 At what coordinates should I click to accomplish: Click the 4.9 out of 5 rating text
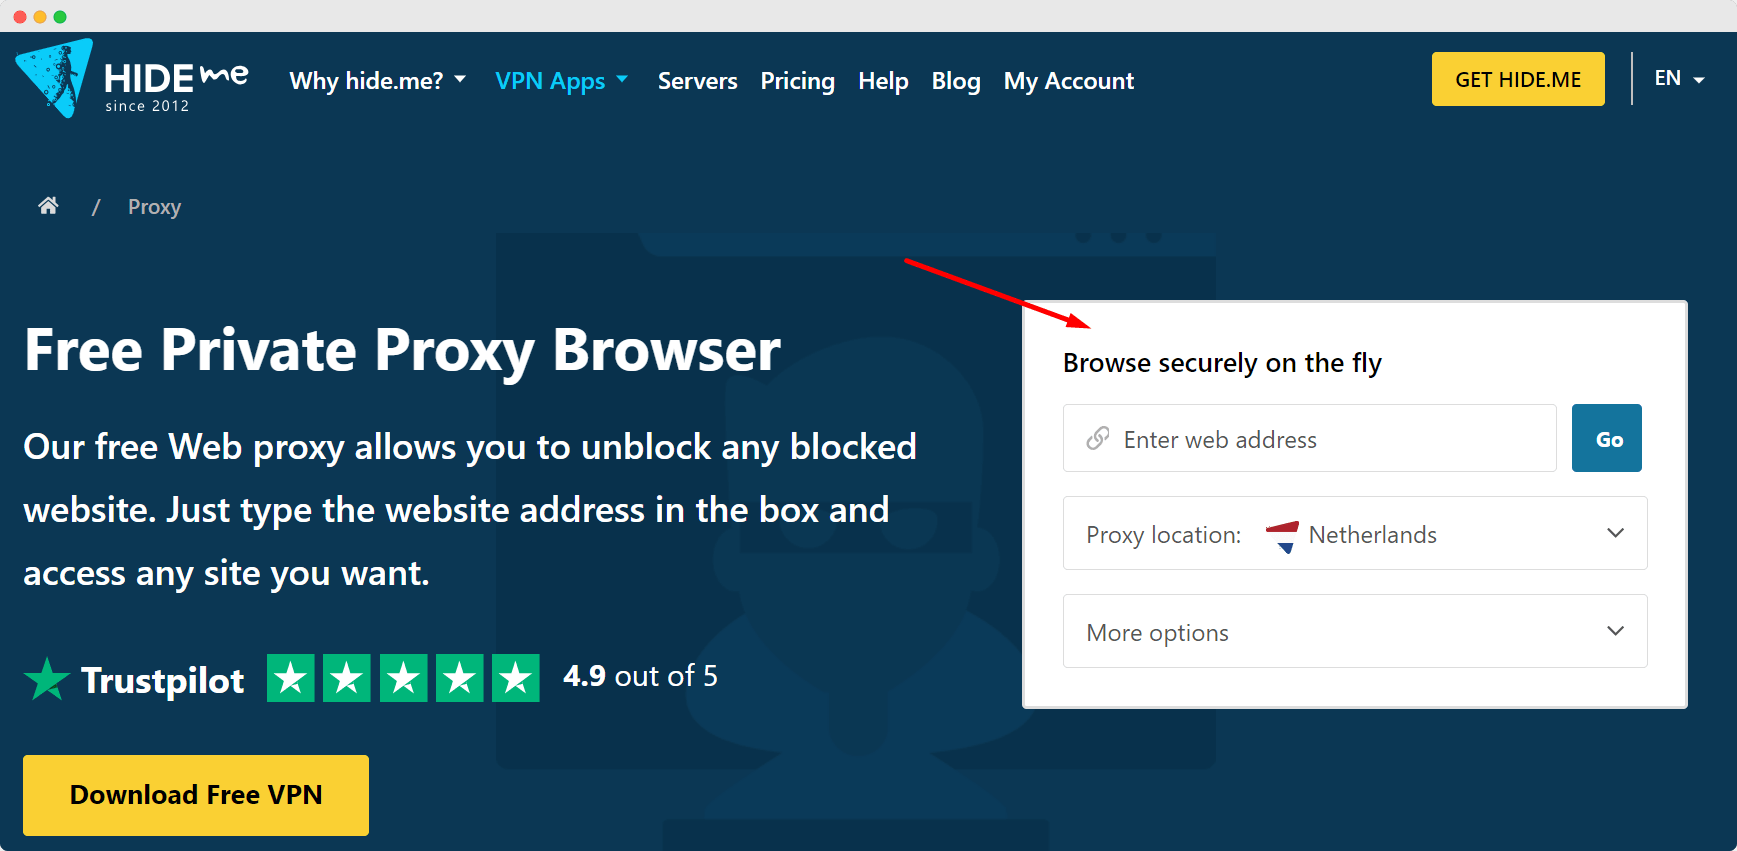(640, 676)
